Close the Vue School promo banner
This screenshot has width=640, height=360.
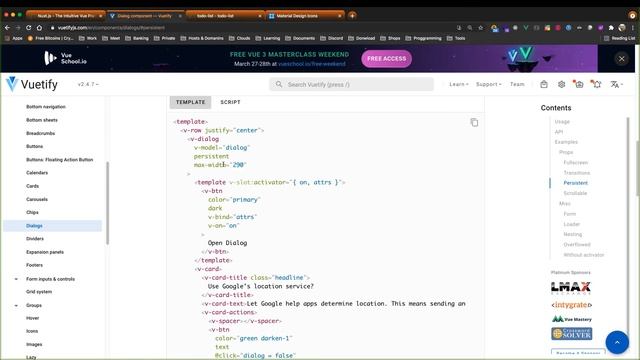click(x=621, y=59)
